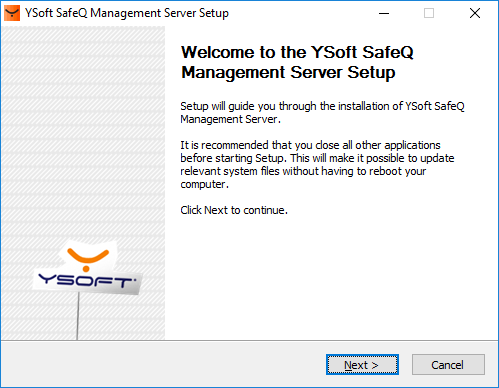Viewport: 499px width, 388px height.
Task: Click the empty footer area left of Next
Action: (163, 365)
